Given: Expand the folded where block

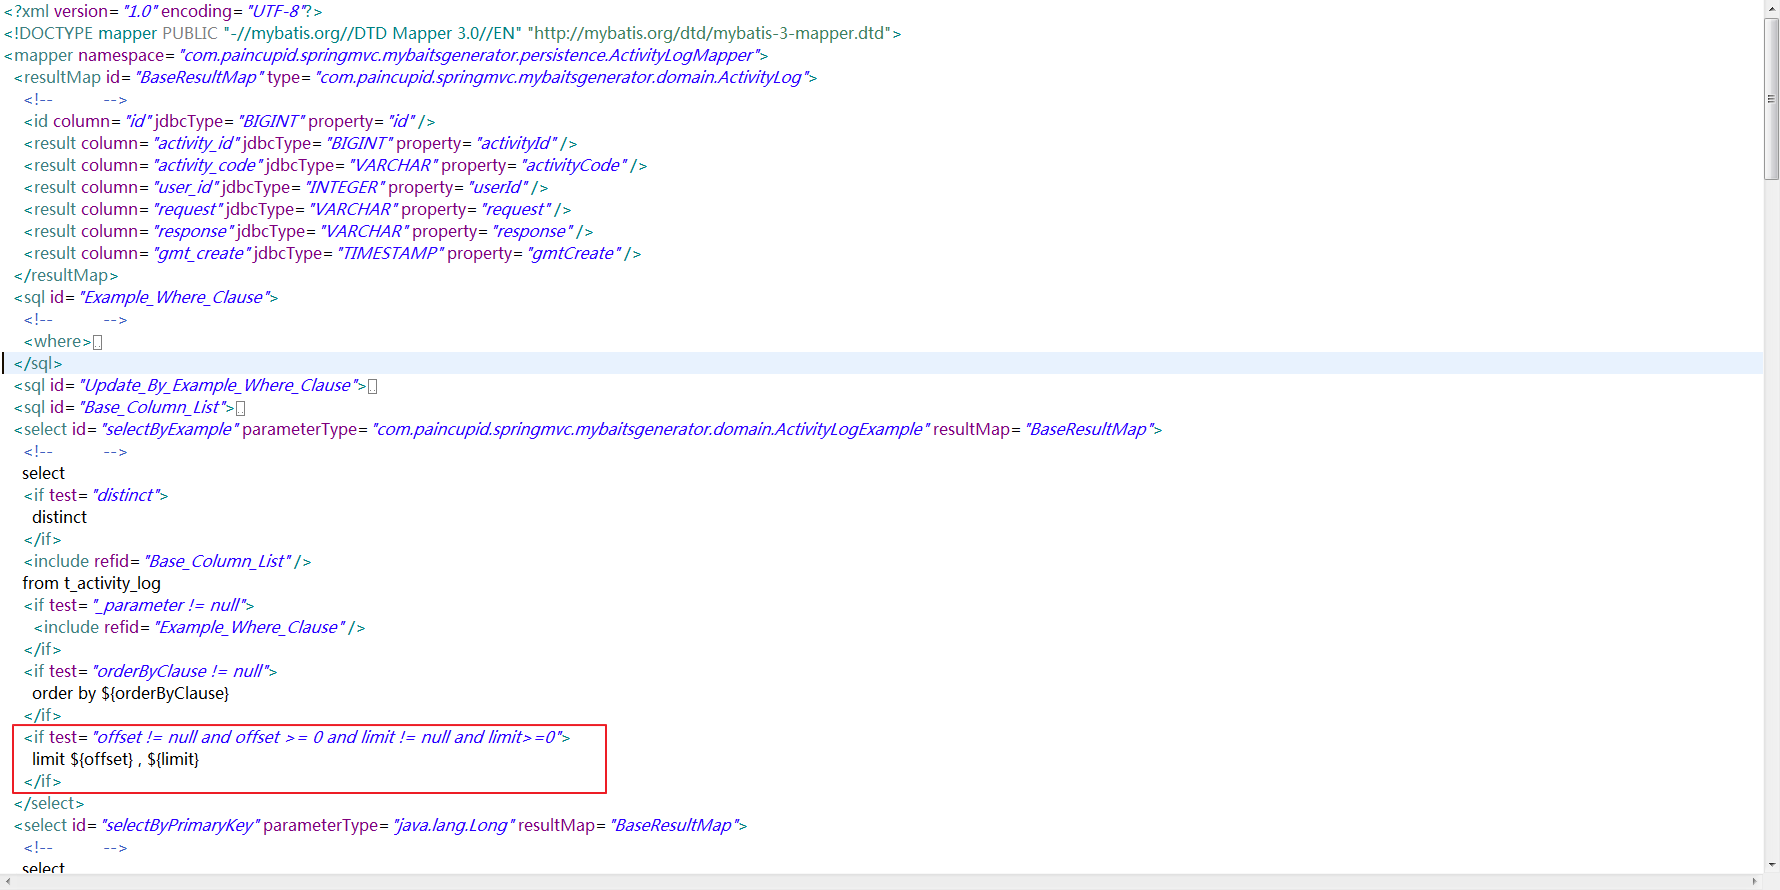Looking at the screenshot, I should (97, 342).
